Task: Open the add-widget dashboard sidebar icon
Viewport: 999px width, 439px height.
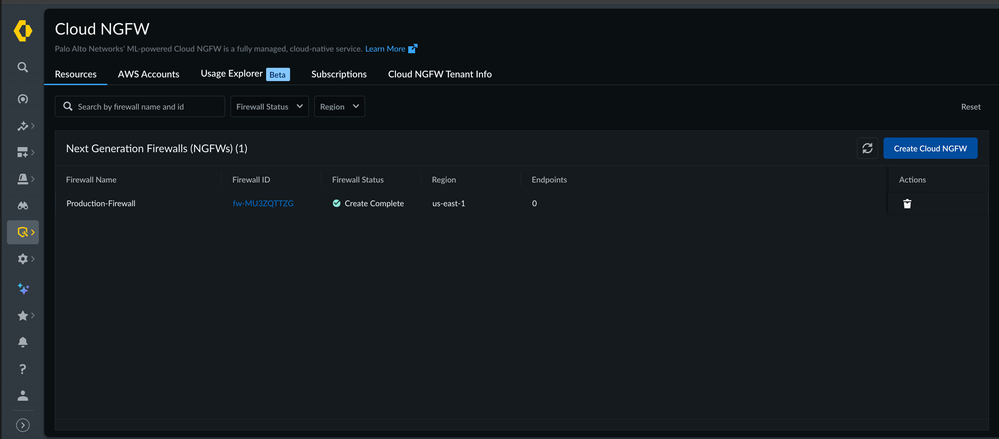Action: [22, 152]
